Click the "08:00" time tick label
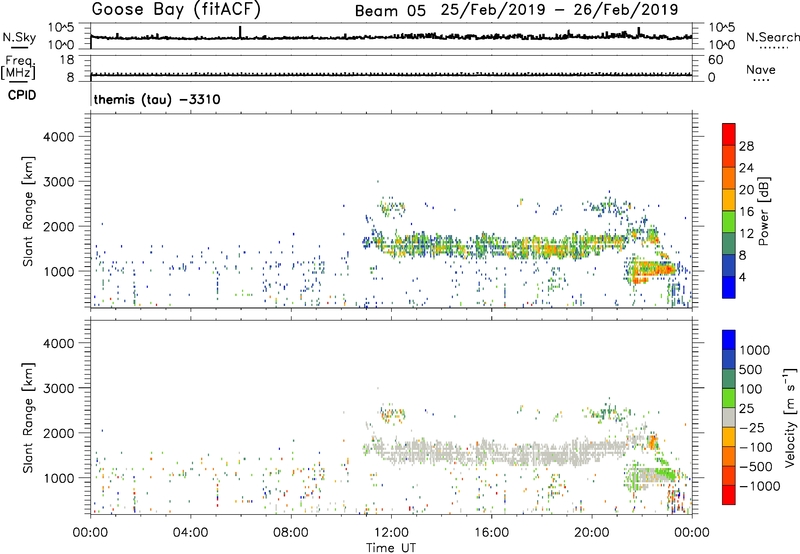Image resolution: width=800 pixels, height=554 pixels. (x=291, y=533)
